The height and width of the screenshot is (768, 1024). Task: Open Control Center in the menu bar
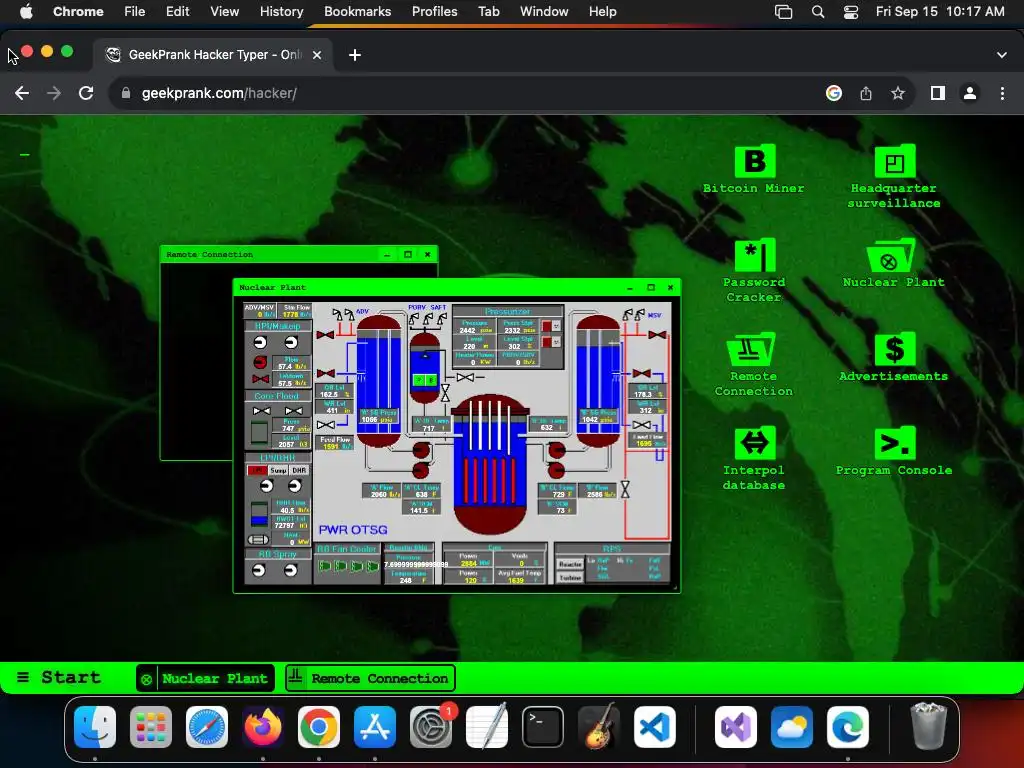coord(850,12)
